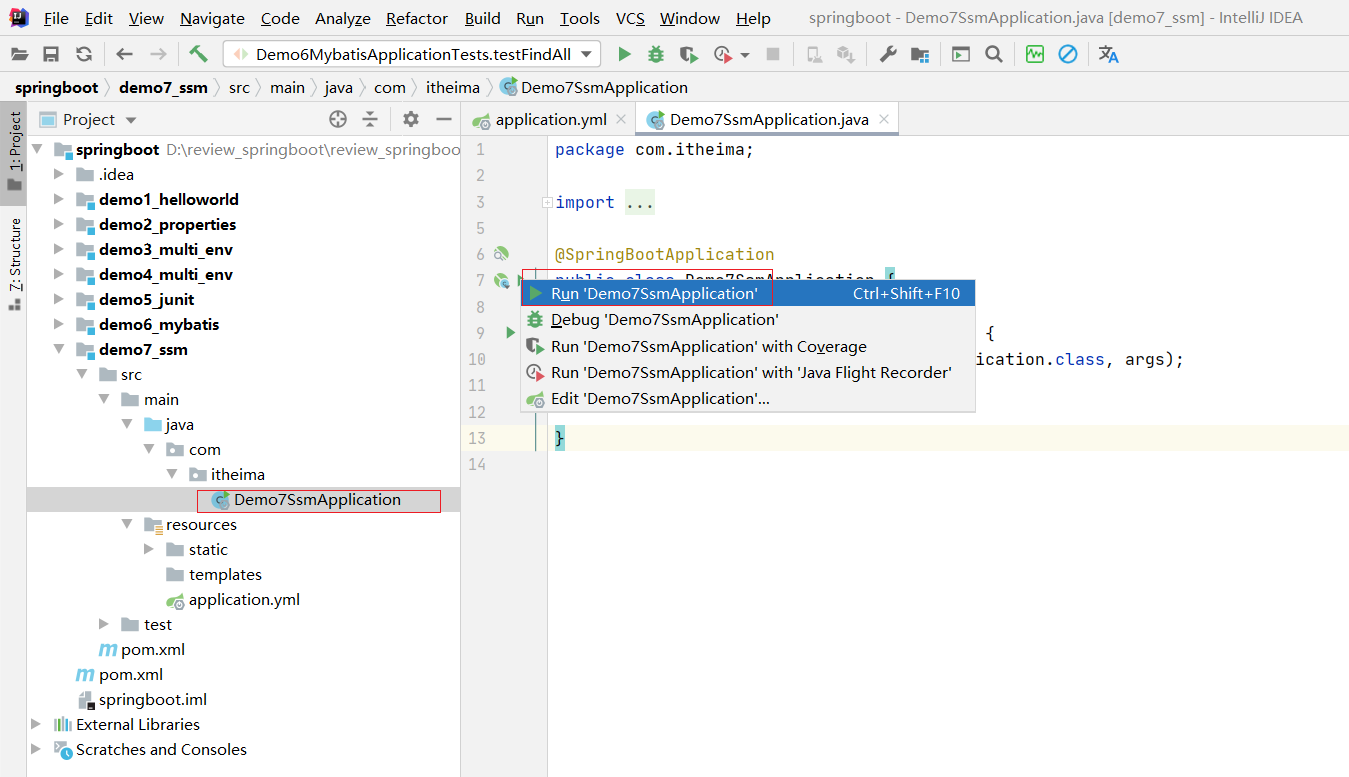Click the Synchronize refresh icon in toolbar
This screenshot has height=777, width=1349.
coord(84,54)
